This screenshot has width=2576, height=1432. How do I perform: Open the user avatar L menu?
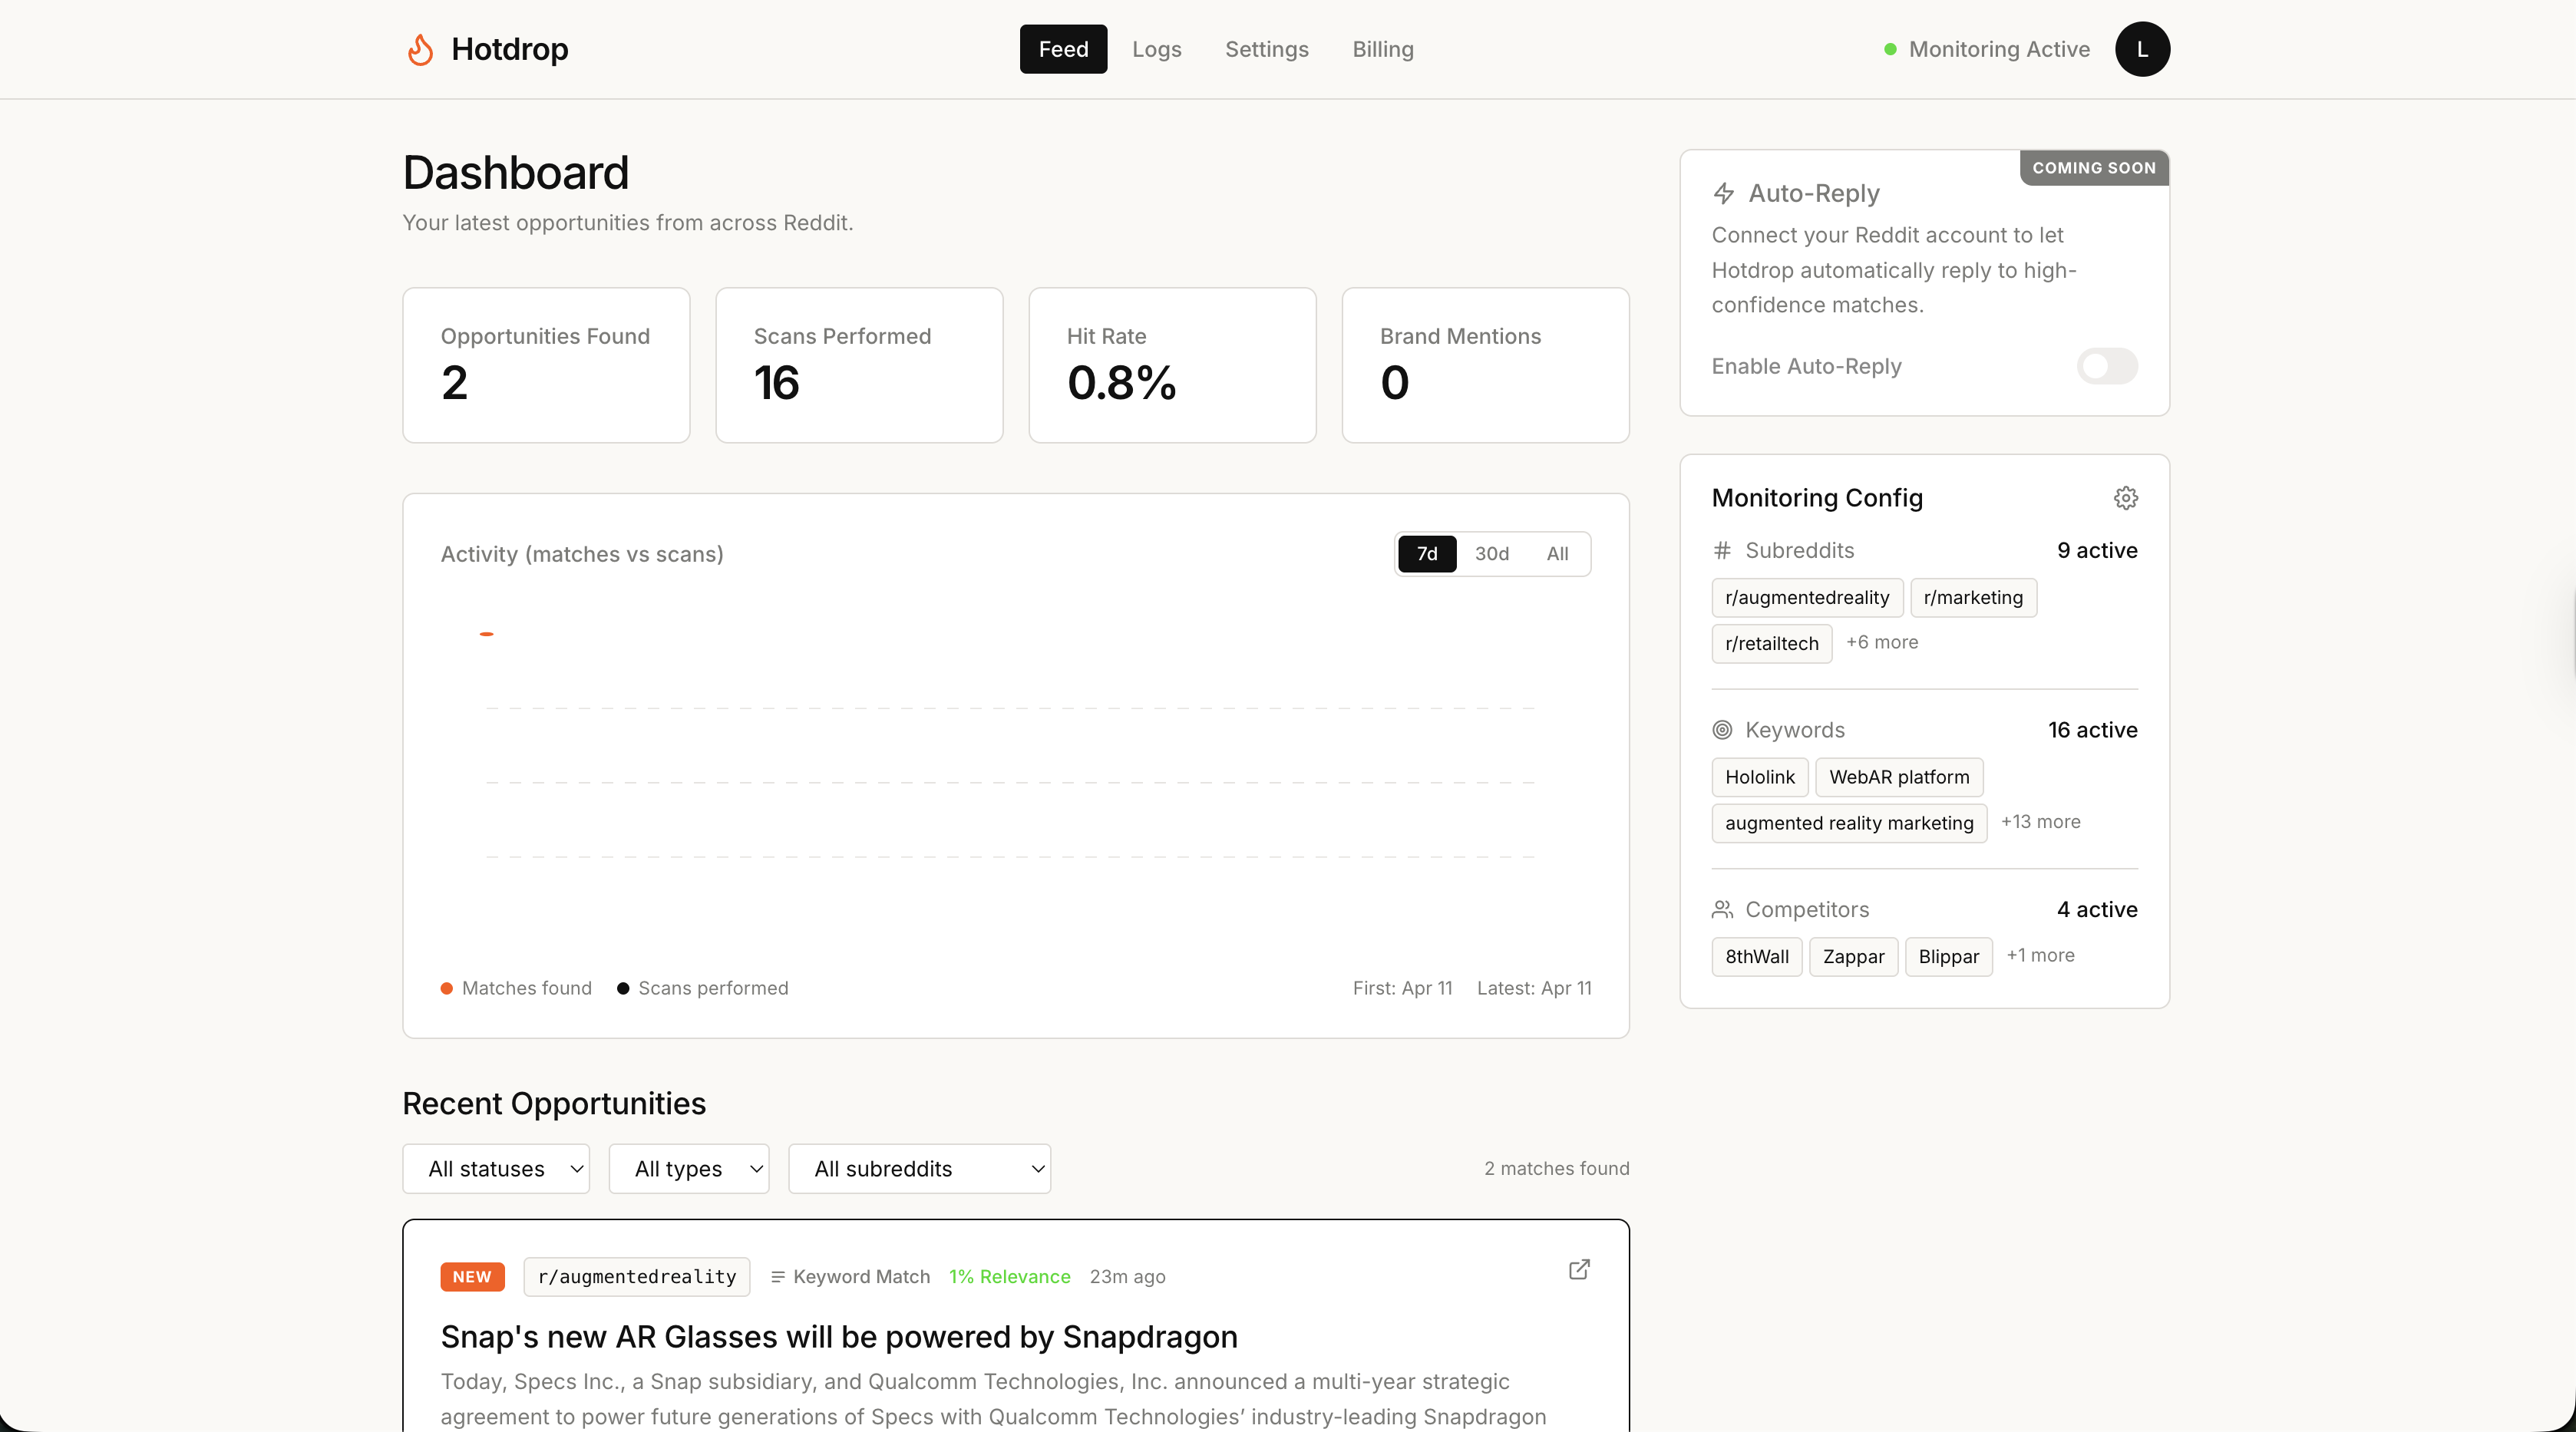(2142, 49)
